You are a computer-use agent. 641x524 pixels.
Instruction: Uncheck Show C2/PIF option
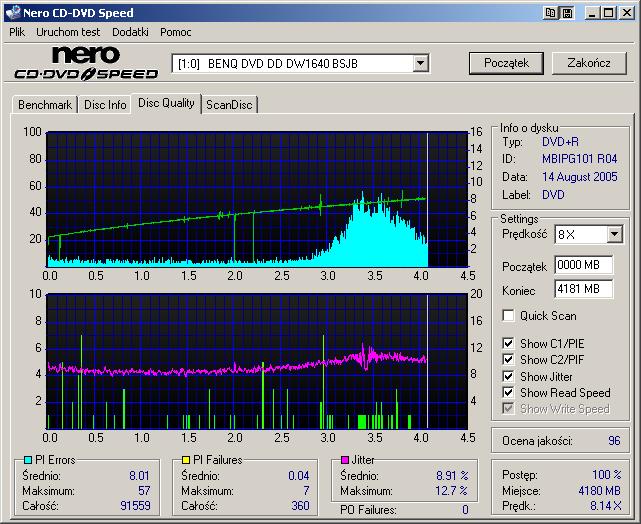(x=508, y=360)
